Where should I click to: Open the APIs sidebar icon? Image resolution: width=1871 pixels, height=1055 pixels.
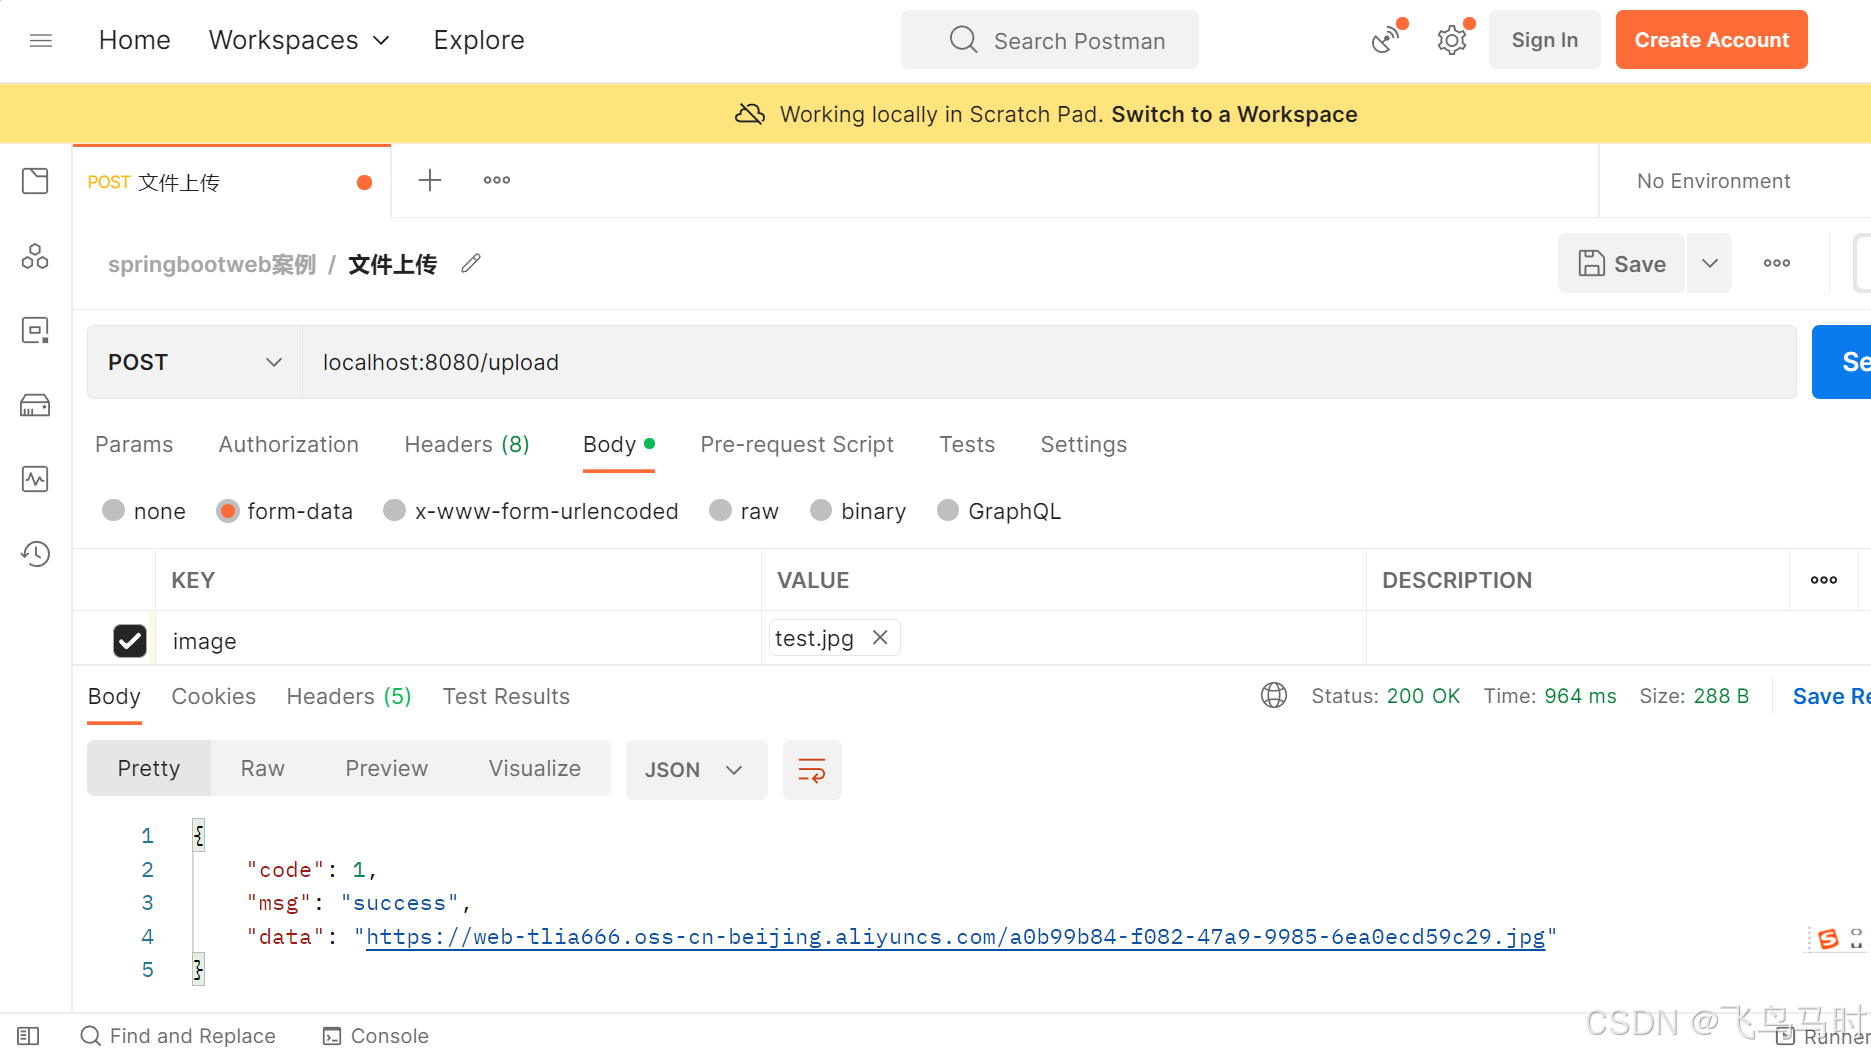point(35,256)
